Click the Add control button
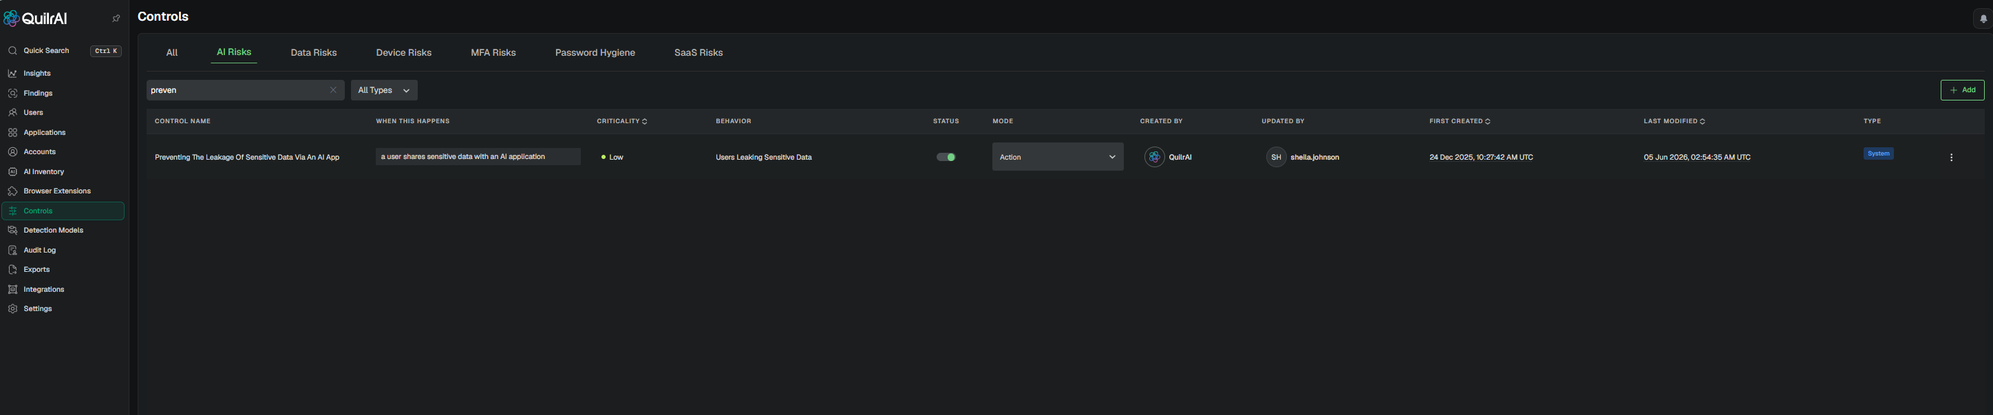1993x415 pixels. point(1962,90)
